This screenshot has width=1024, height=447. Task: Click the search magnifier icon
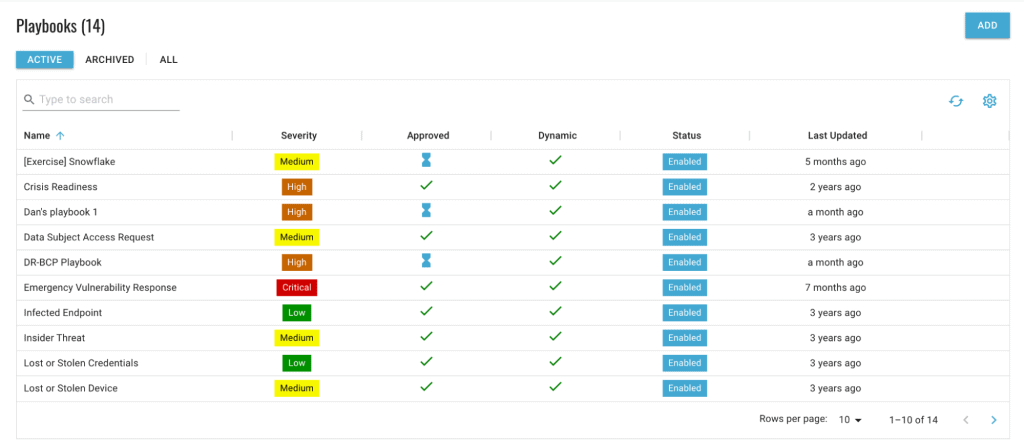tap(29, 100)
